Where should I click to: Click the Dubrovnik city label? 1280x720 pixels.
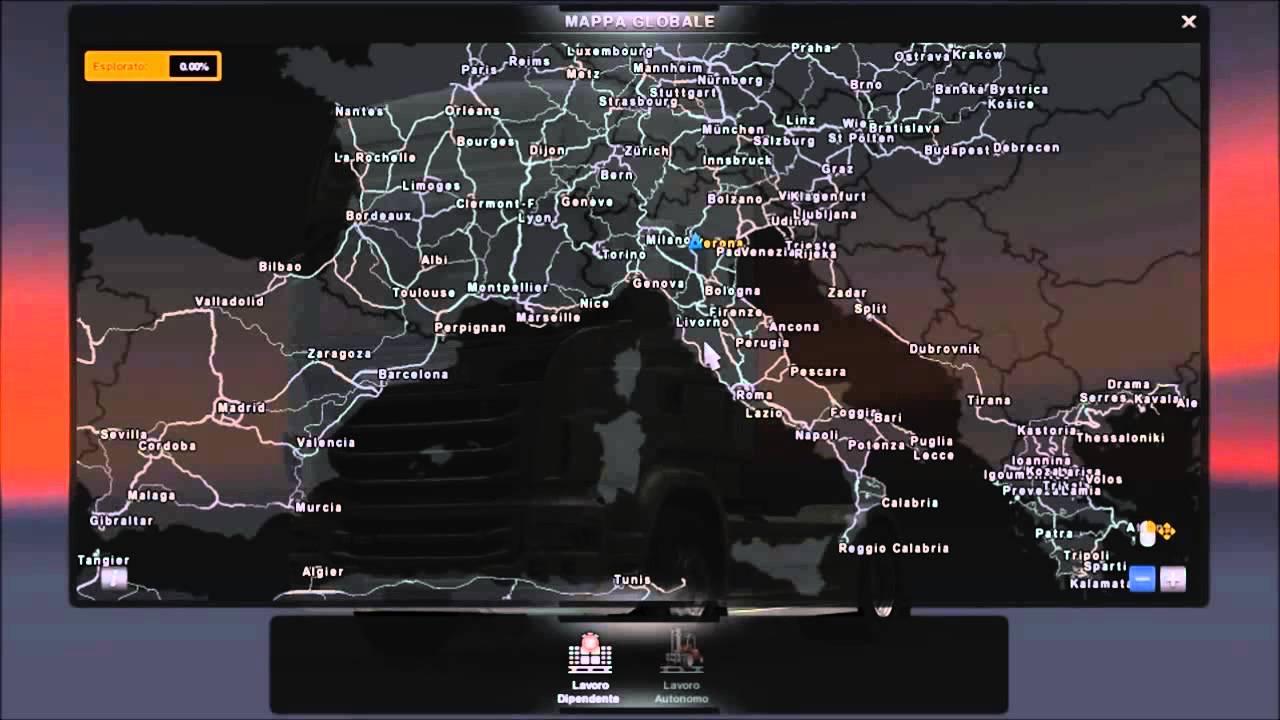click(x=944, y=349)
